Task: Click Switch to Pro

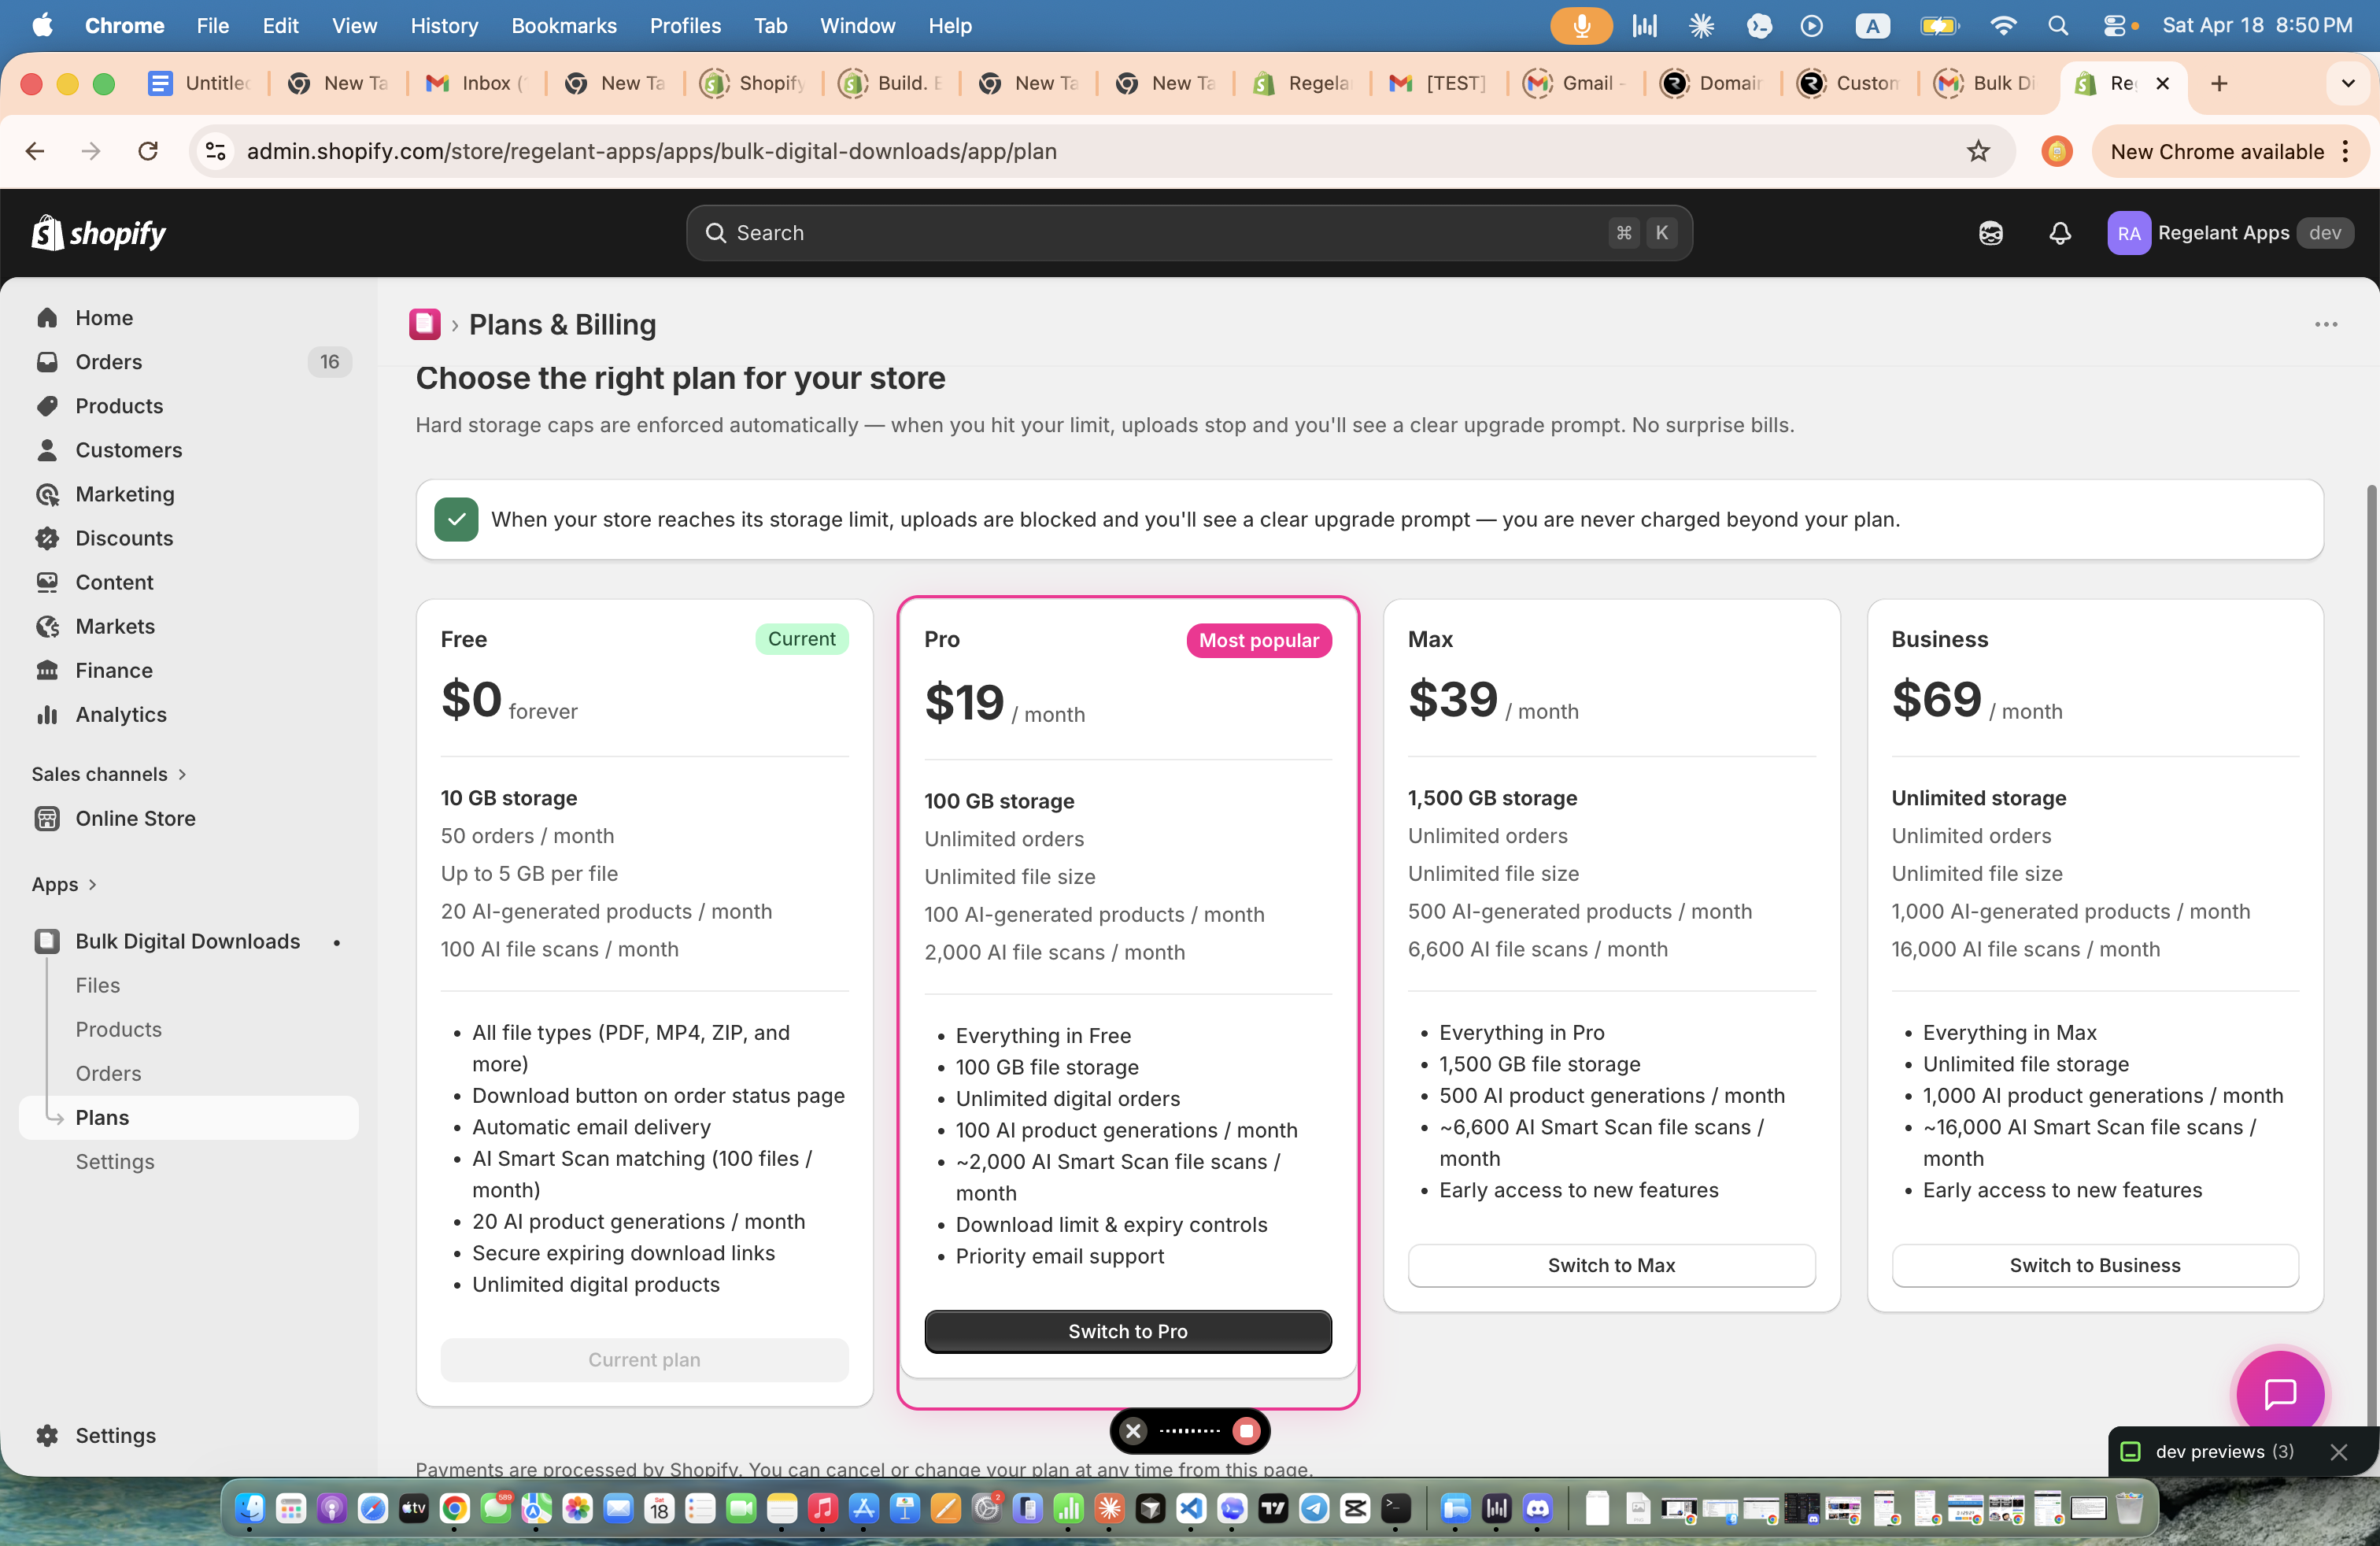Action: [x=1127, y=1331]
